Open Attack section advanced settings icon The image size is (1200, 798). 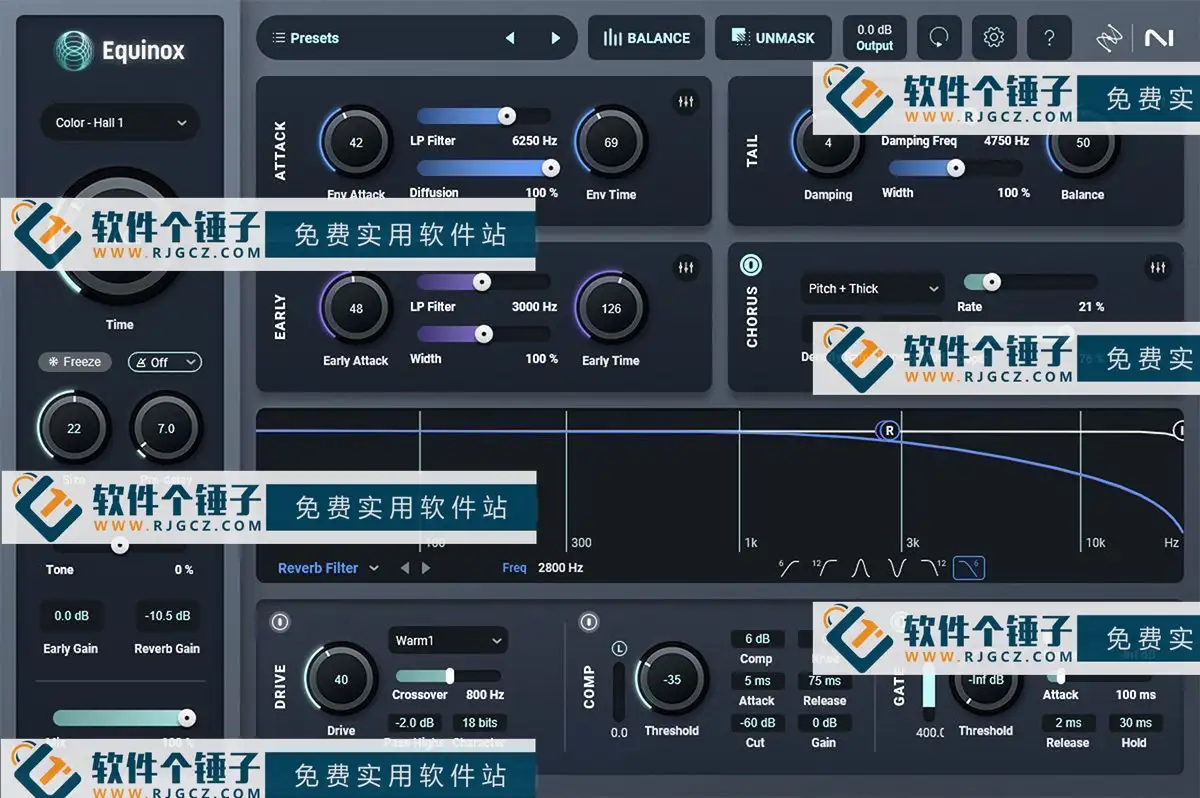686,102
